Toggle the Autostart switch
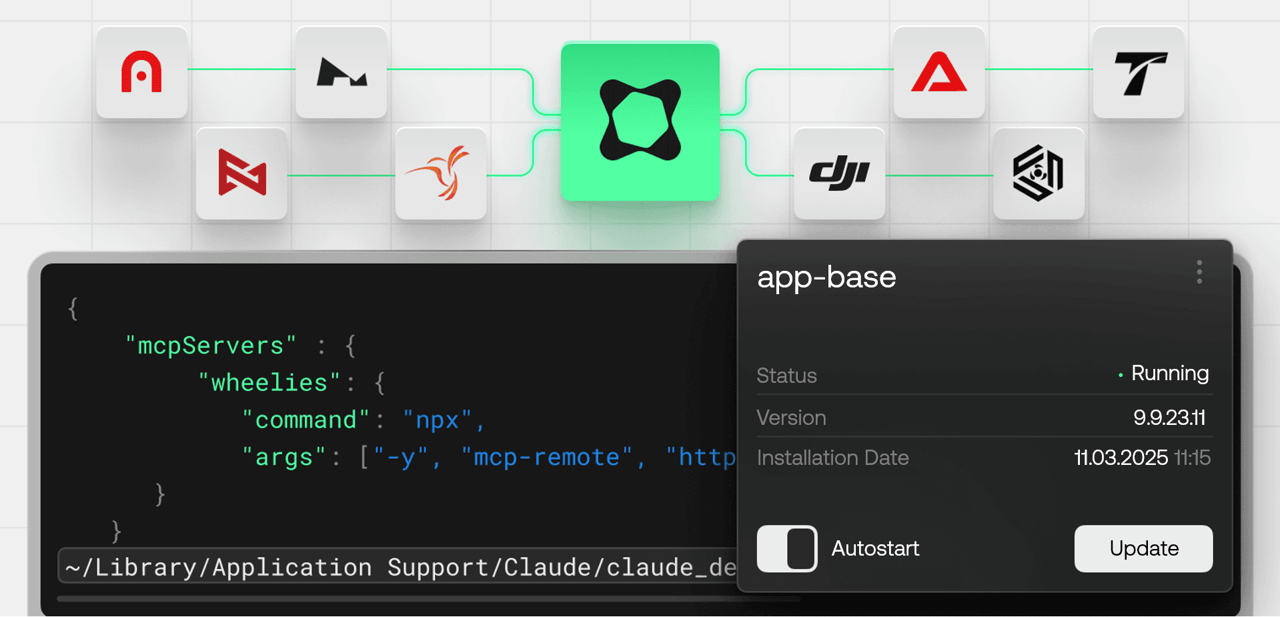1280x617 pixels. pyautogui.click(x=787, y=549)
